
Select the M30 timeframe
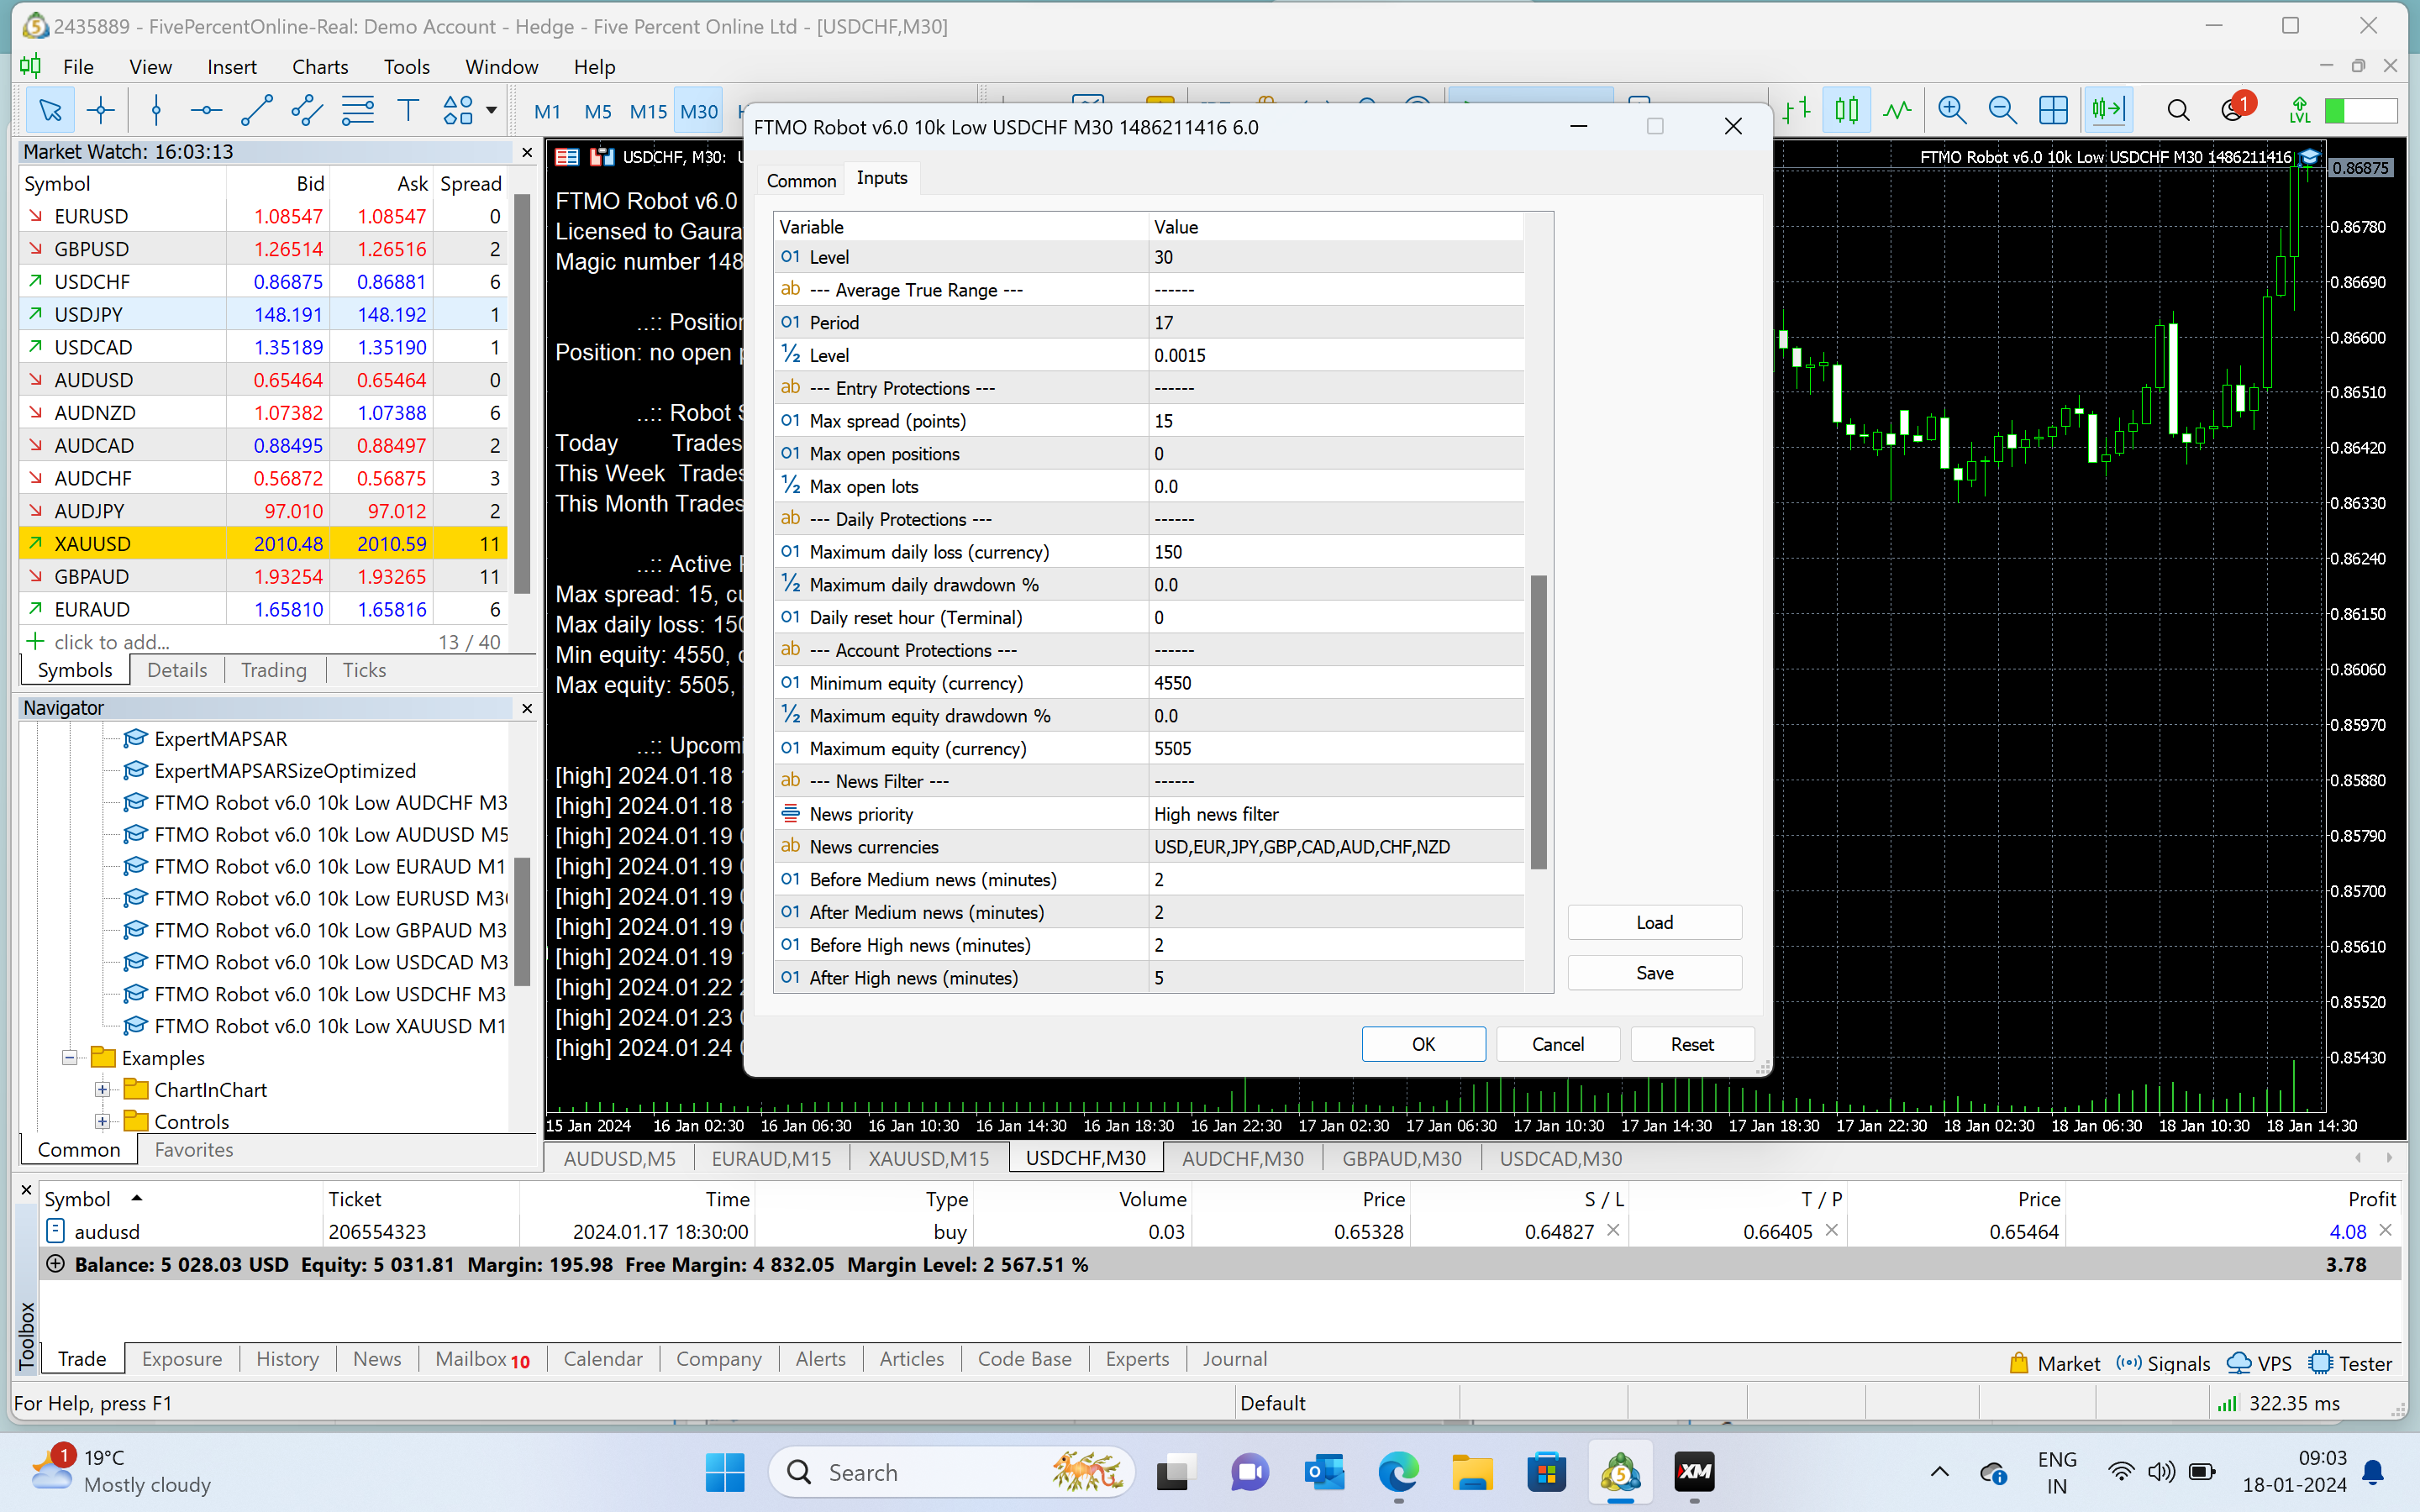[699, 111]
